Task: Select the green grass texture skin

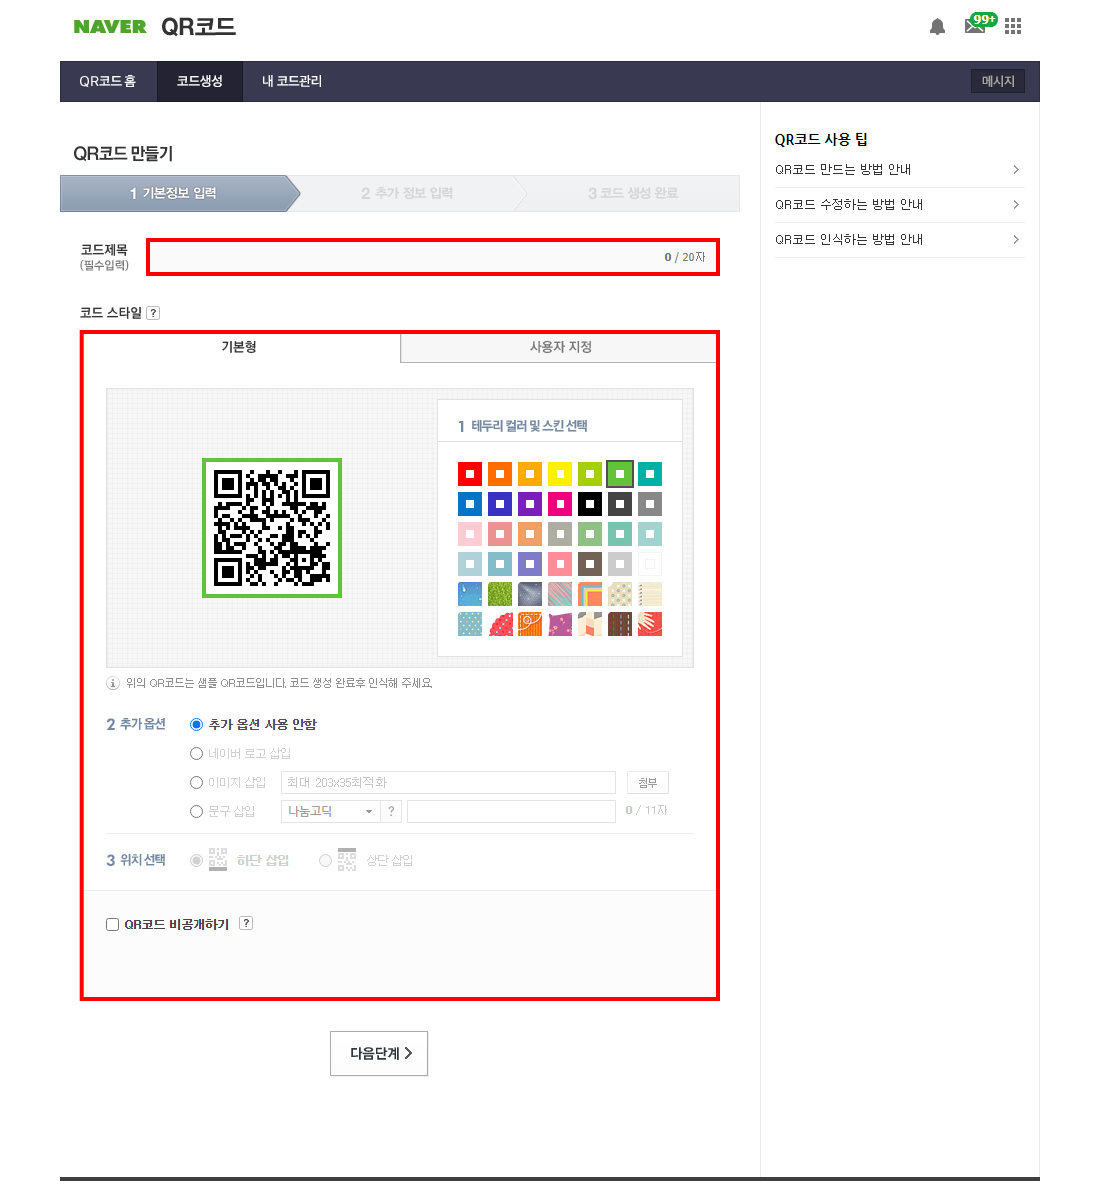Action: click(x=500, y=594)
